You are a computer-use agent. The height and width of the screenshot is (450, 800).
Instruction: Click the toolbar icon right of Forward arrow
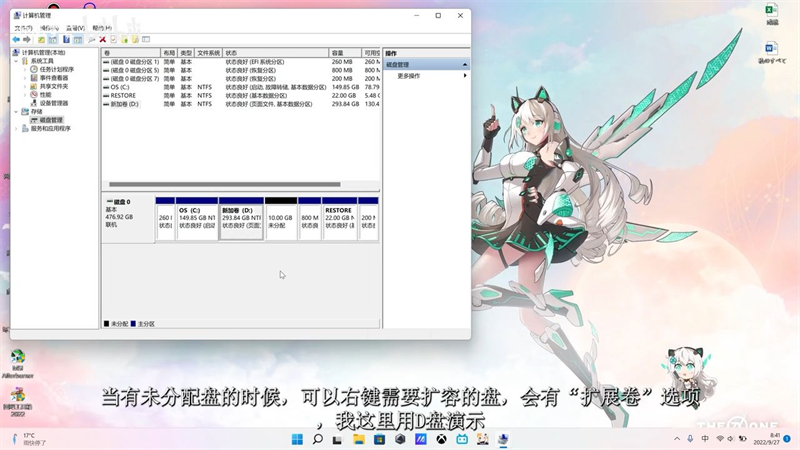(41, 39)
